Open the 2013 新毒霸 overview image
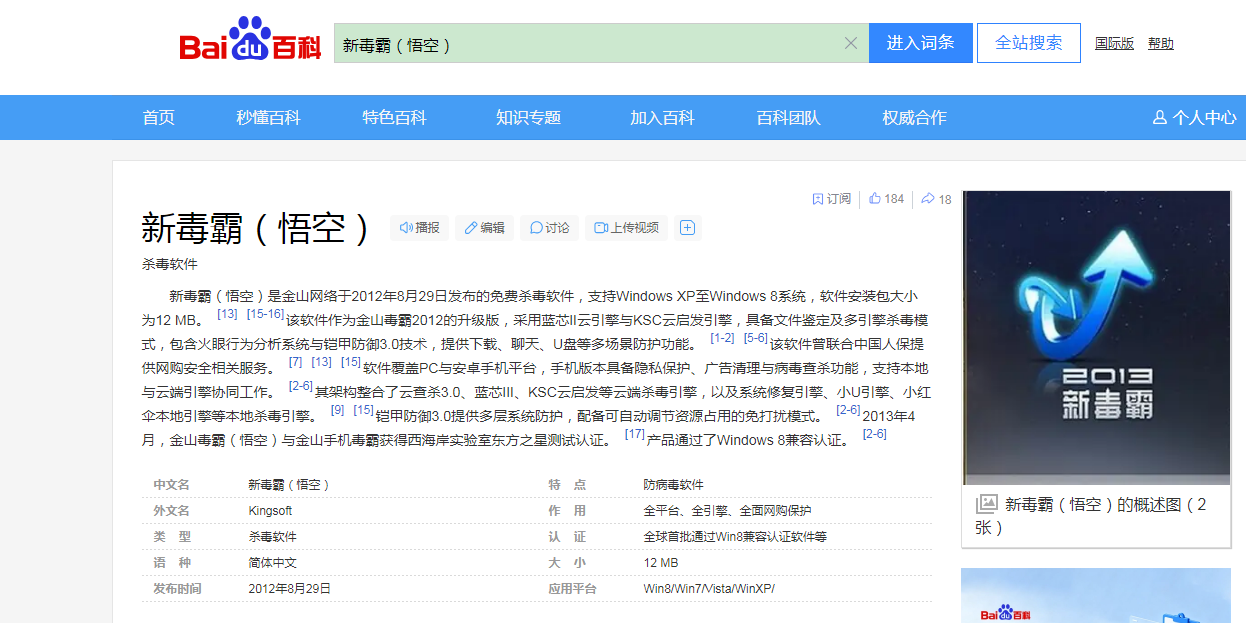The image size is (1246, 623). pos(1096,337)
